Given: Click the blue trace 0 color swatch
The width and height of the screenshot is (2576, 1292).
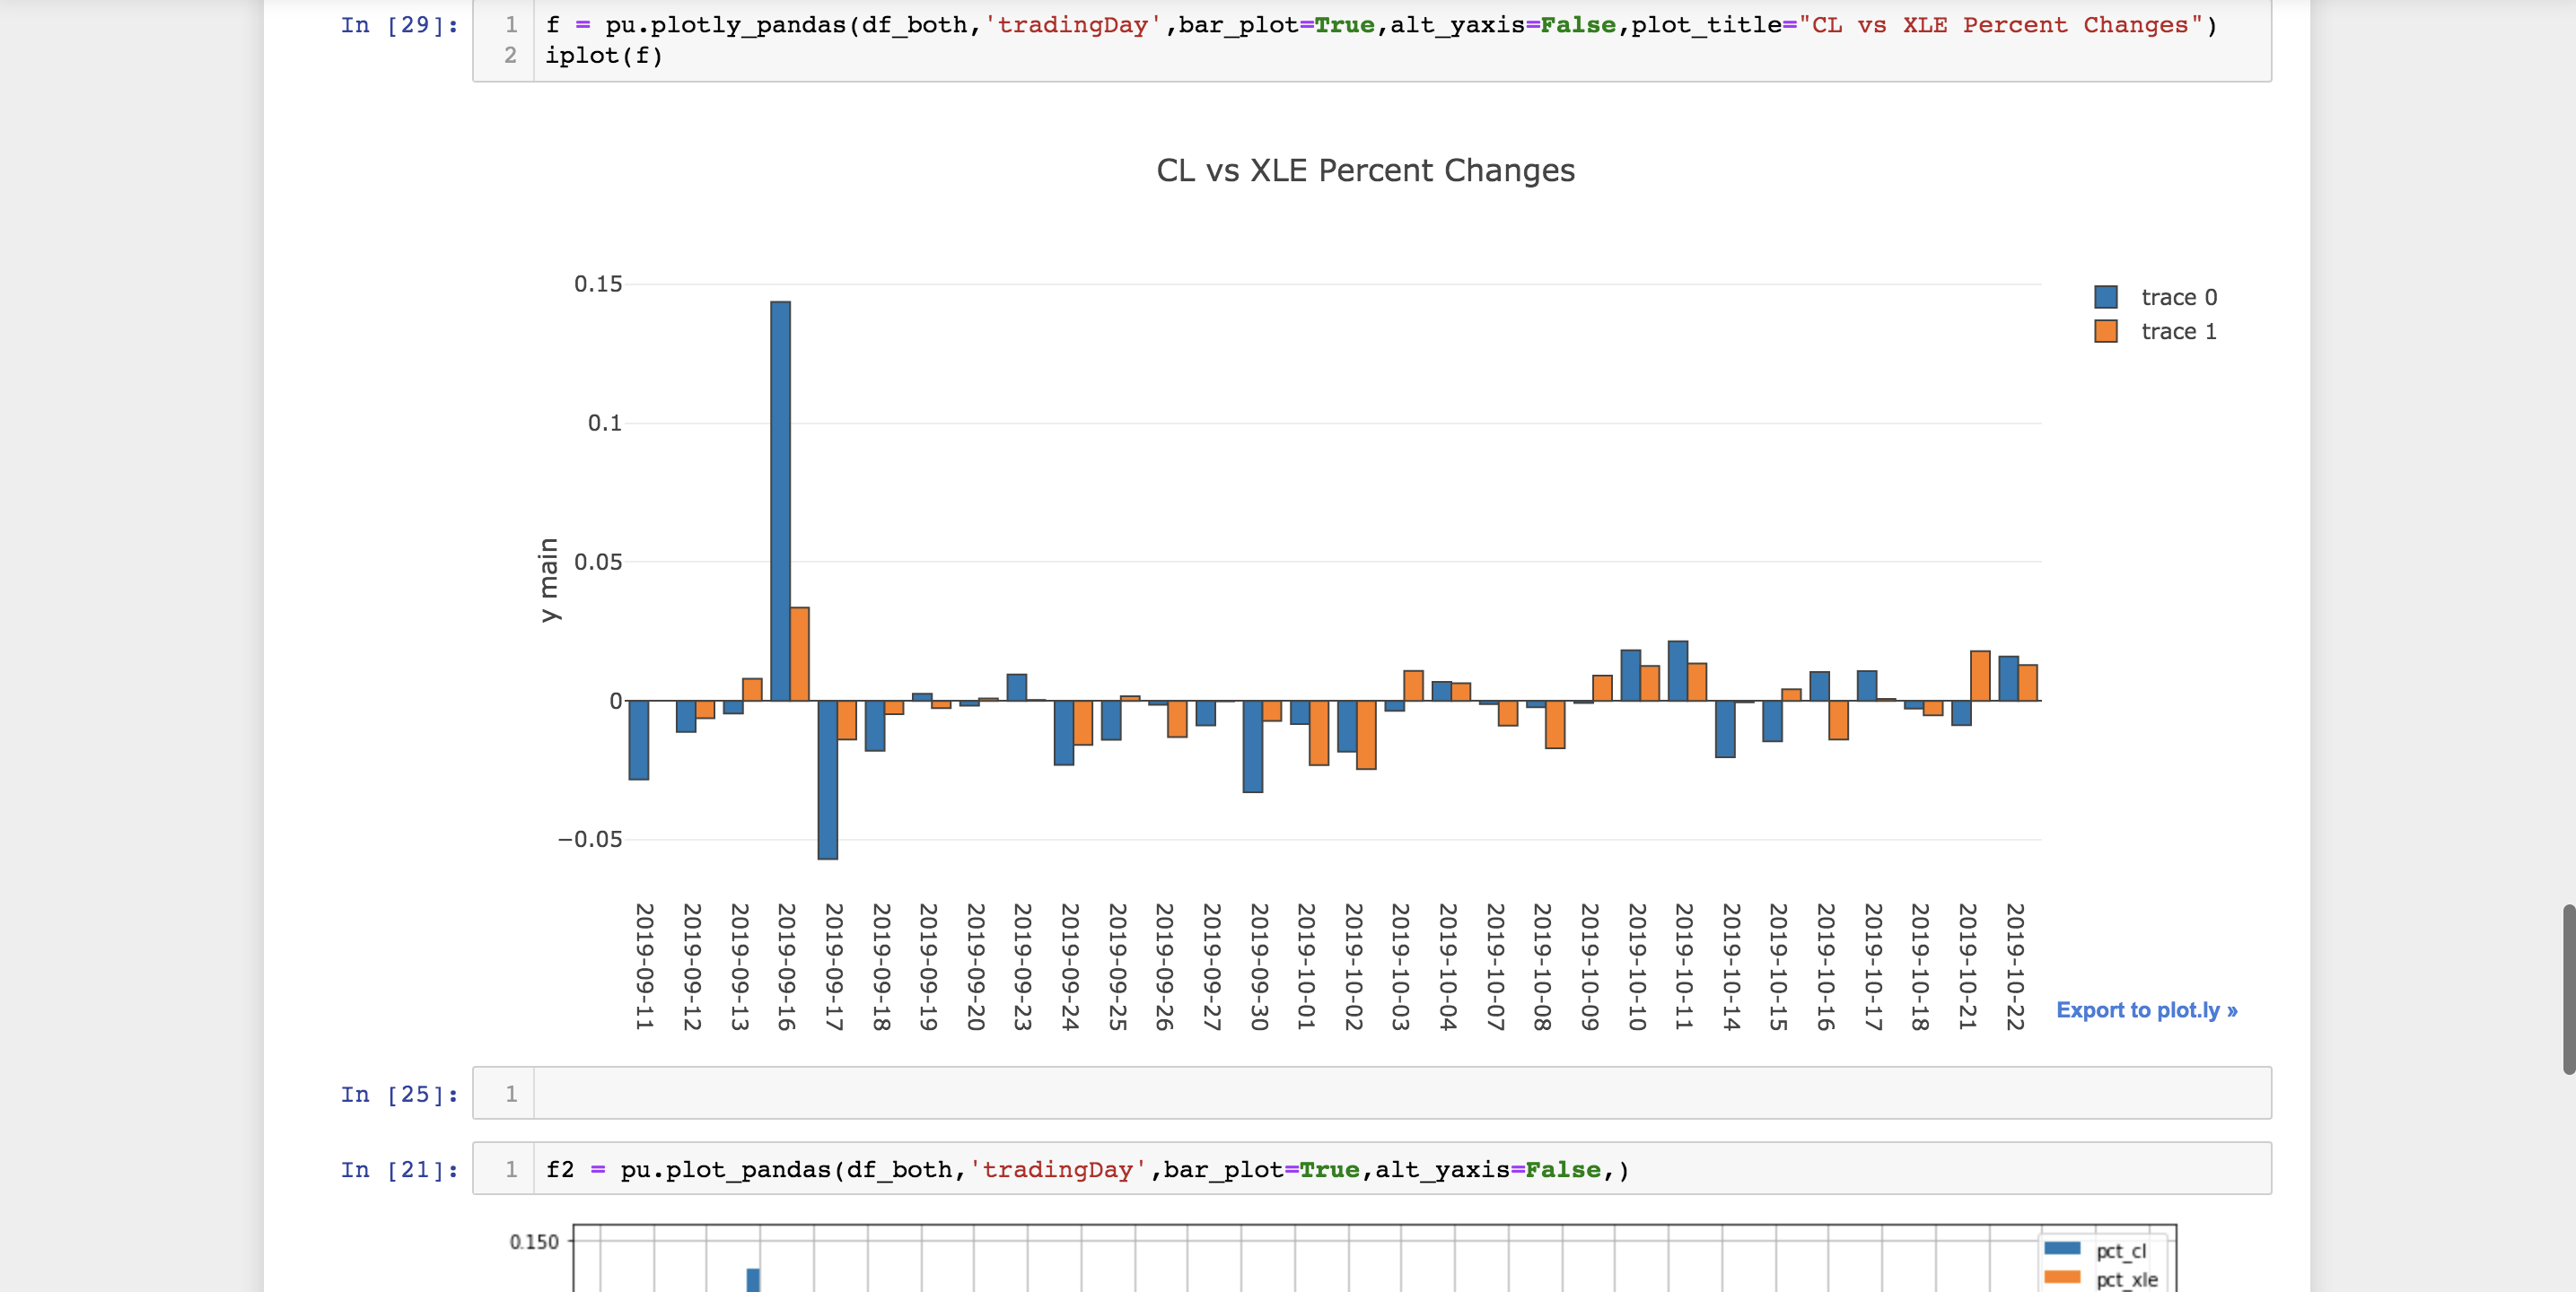Looking at the screenshot, I should tap(2105, 297).
